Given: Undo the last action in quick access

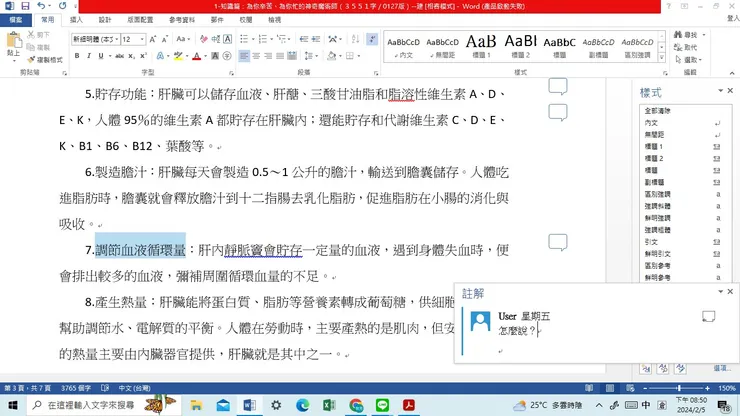Looking at the screenshot, I should (x=41, y=6).
